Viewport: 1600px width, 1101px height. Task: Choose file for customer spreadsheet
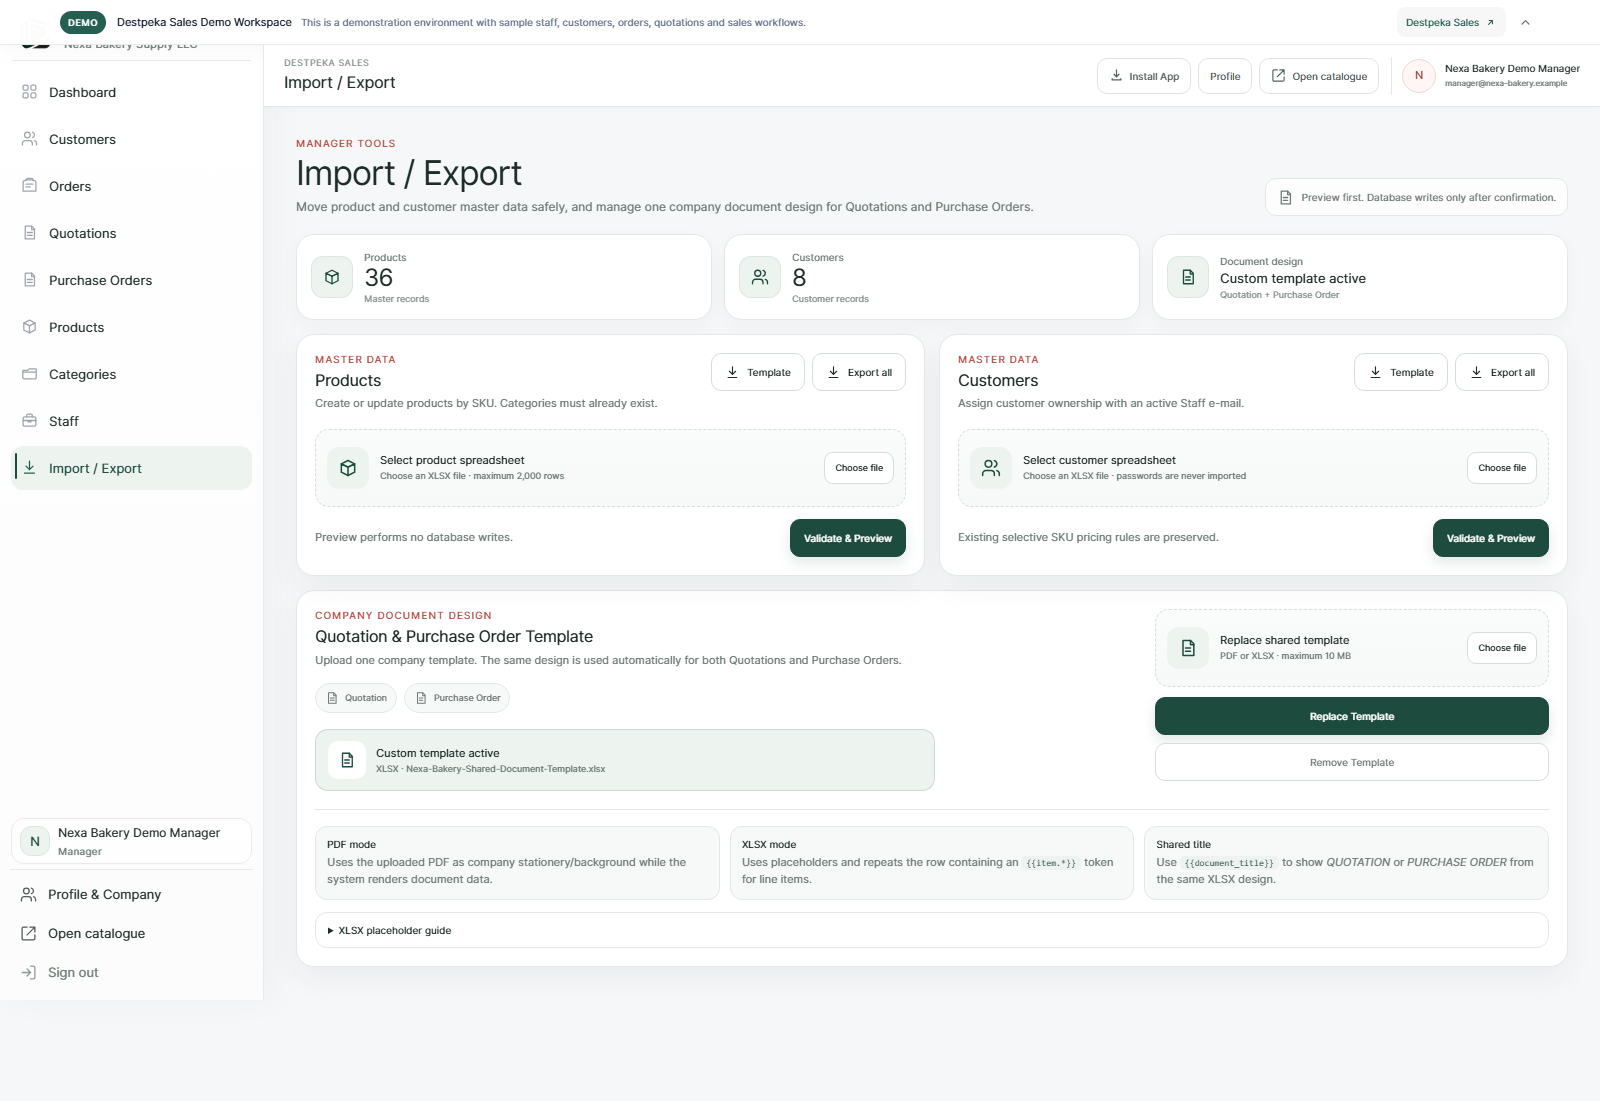[1502, 468]
